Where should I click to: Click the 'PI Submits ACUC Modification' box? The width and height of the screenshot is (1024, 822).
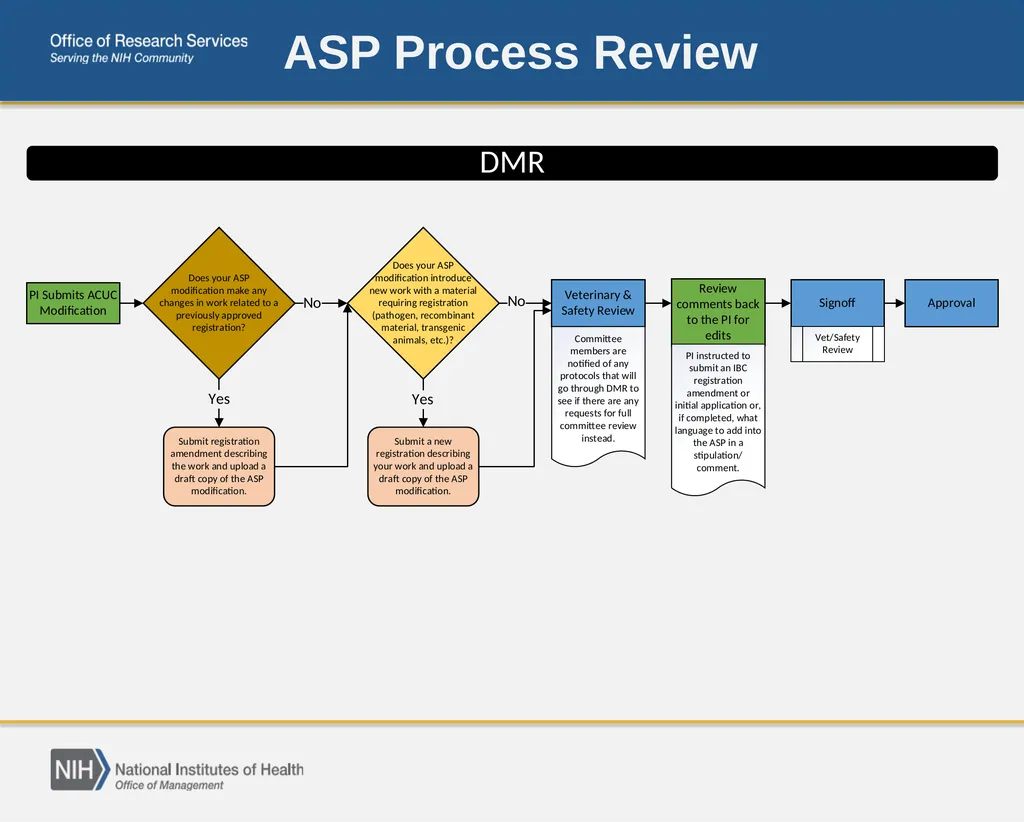73,303
